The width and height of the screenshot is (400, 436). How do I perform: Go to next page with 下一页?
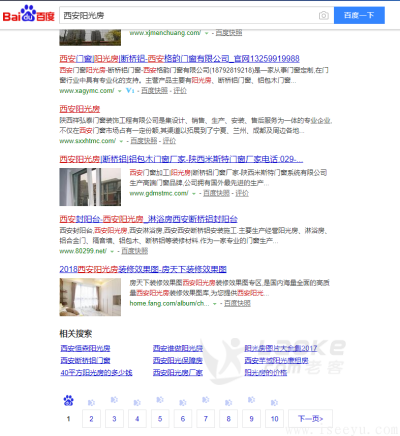[310, 419]
